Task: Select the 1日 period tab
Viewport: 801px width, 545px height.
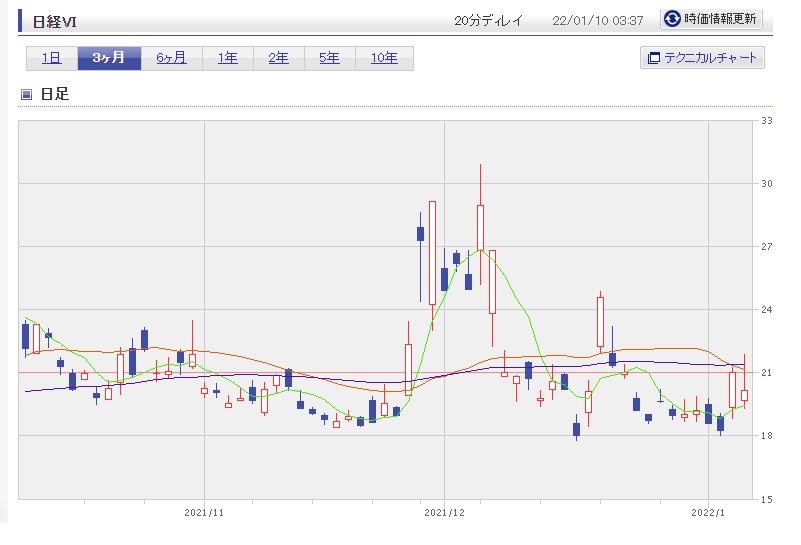Action: tap(52, 58)
